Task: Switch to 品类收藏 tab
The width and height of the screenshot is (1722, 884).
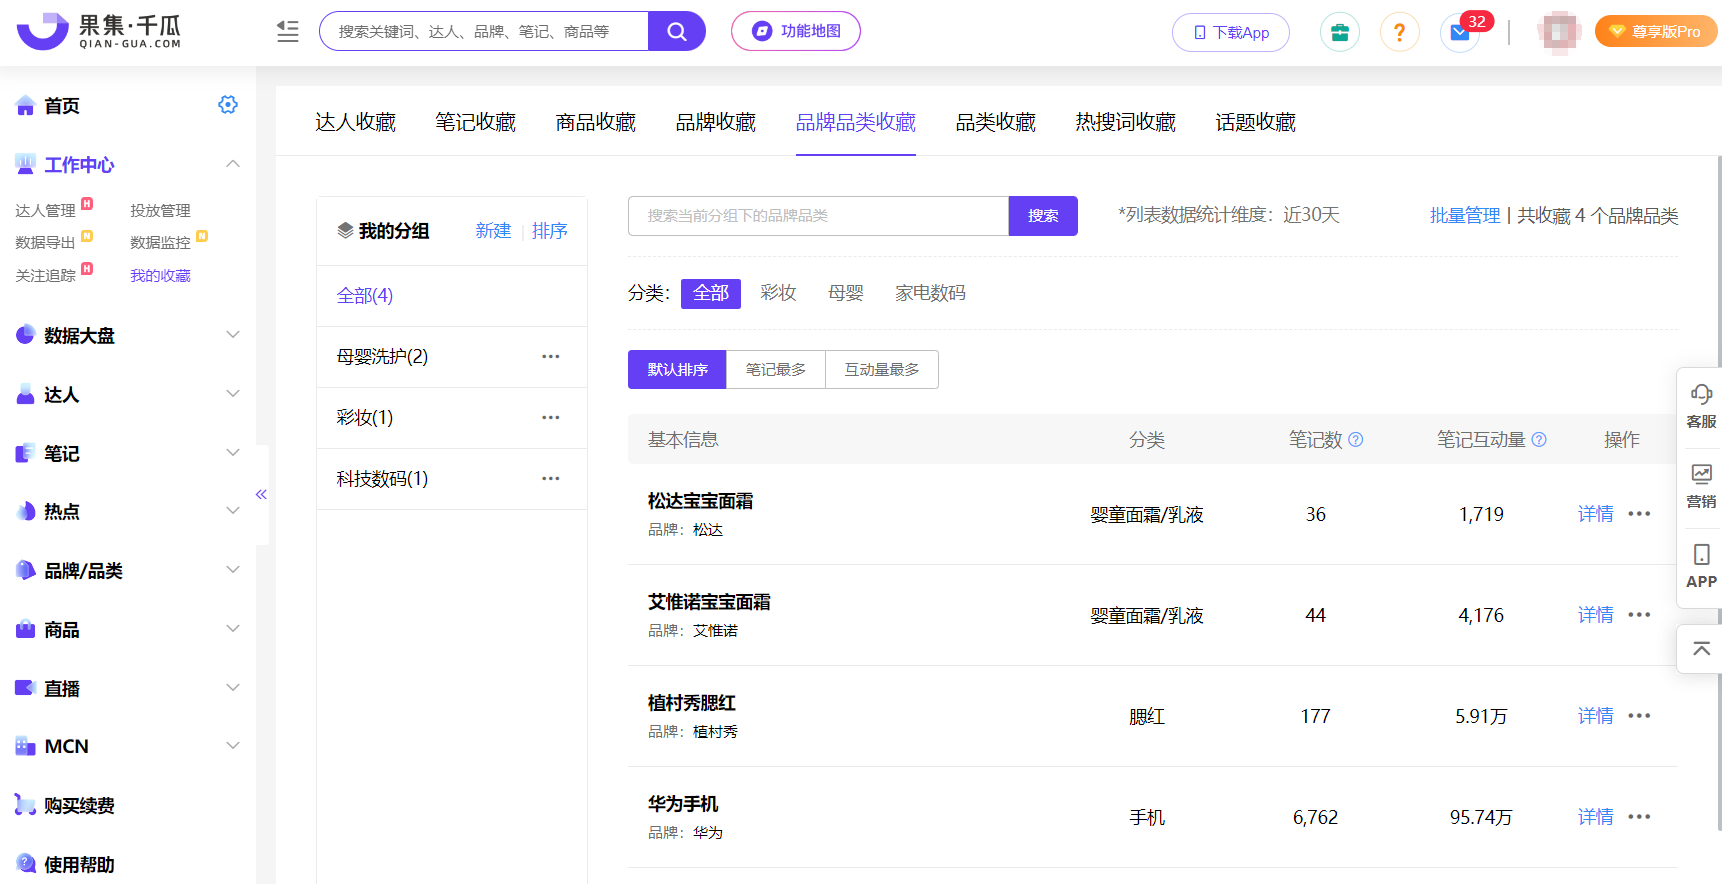Action: tap(996, 122)
